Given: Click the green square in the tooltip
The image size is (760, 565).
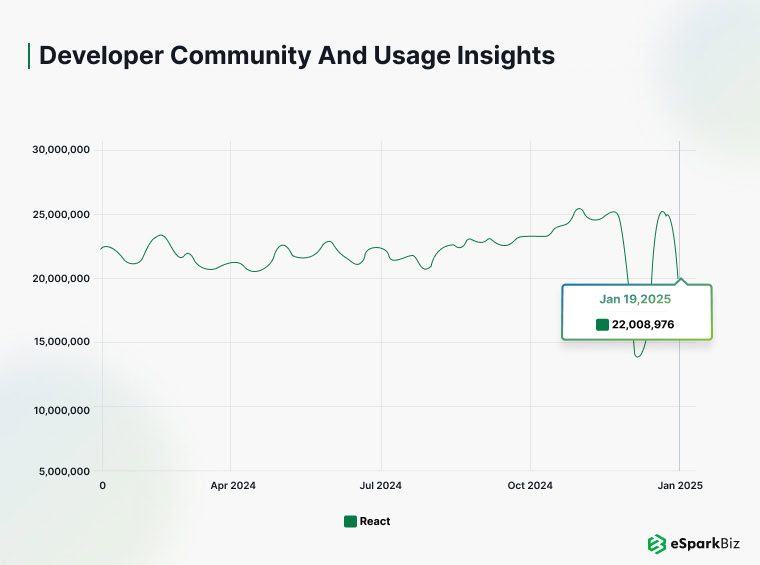Looking at the screenshot, I should click(x=602, y=324).
